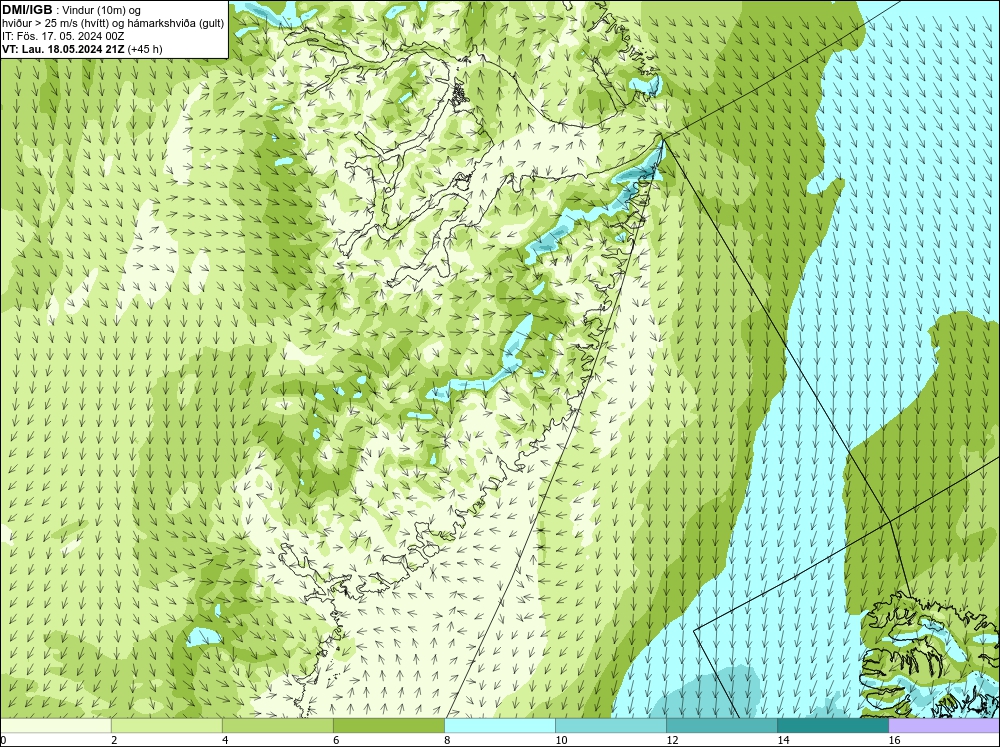Image resolution: width=1000 pixels, height=747 pixels.
Task: Click the scale label '4'
Action: click(225, 740)
